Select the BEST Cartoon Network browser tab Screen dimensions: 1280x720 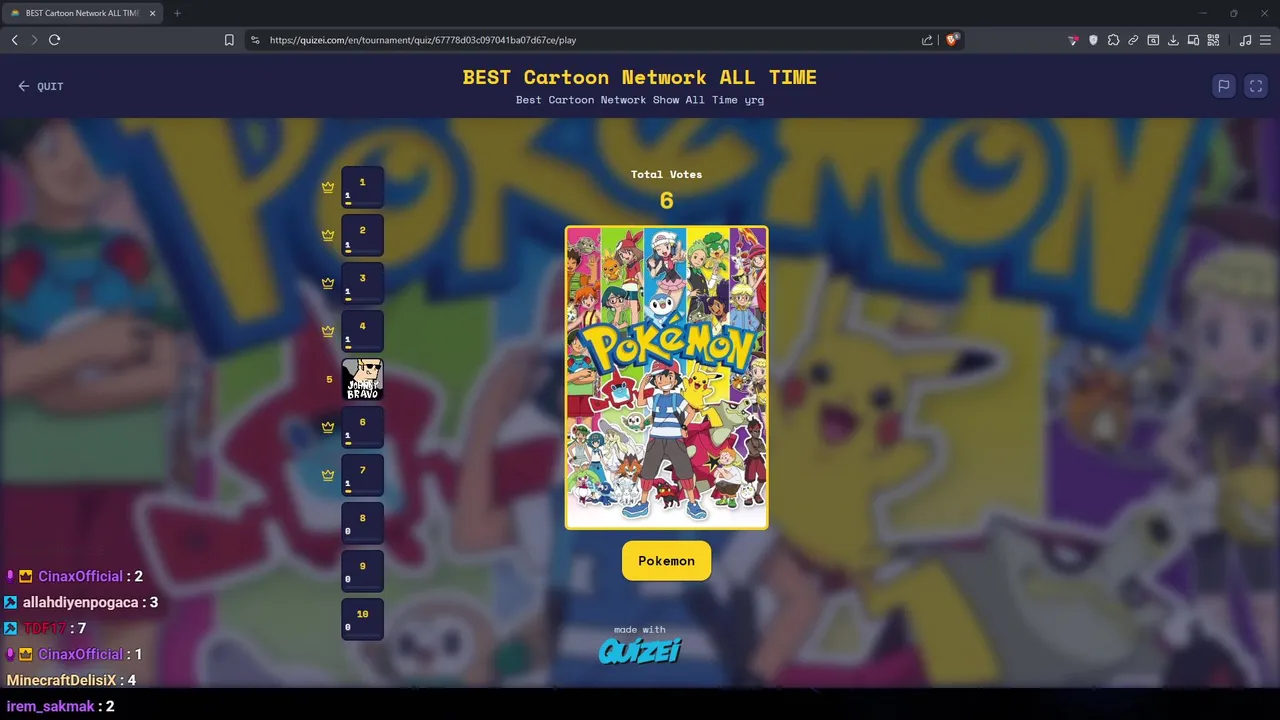(82, 13)
